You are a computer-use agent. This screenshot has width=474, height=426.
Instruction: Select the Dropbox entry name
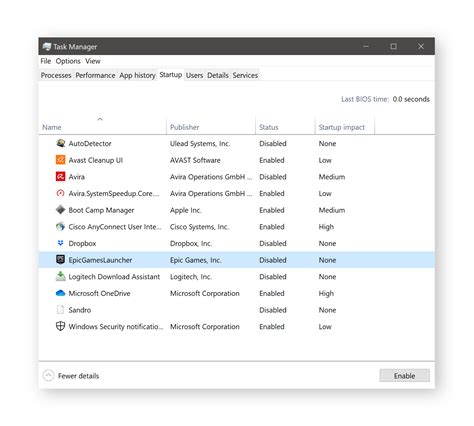pos(82,243)
